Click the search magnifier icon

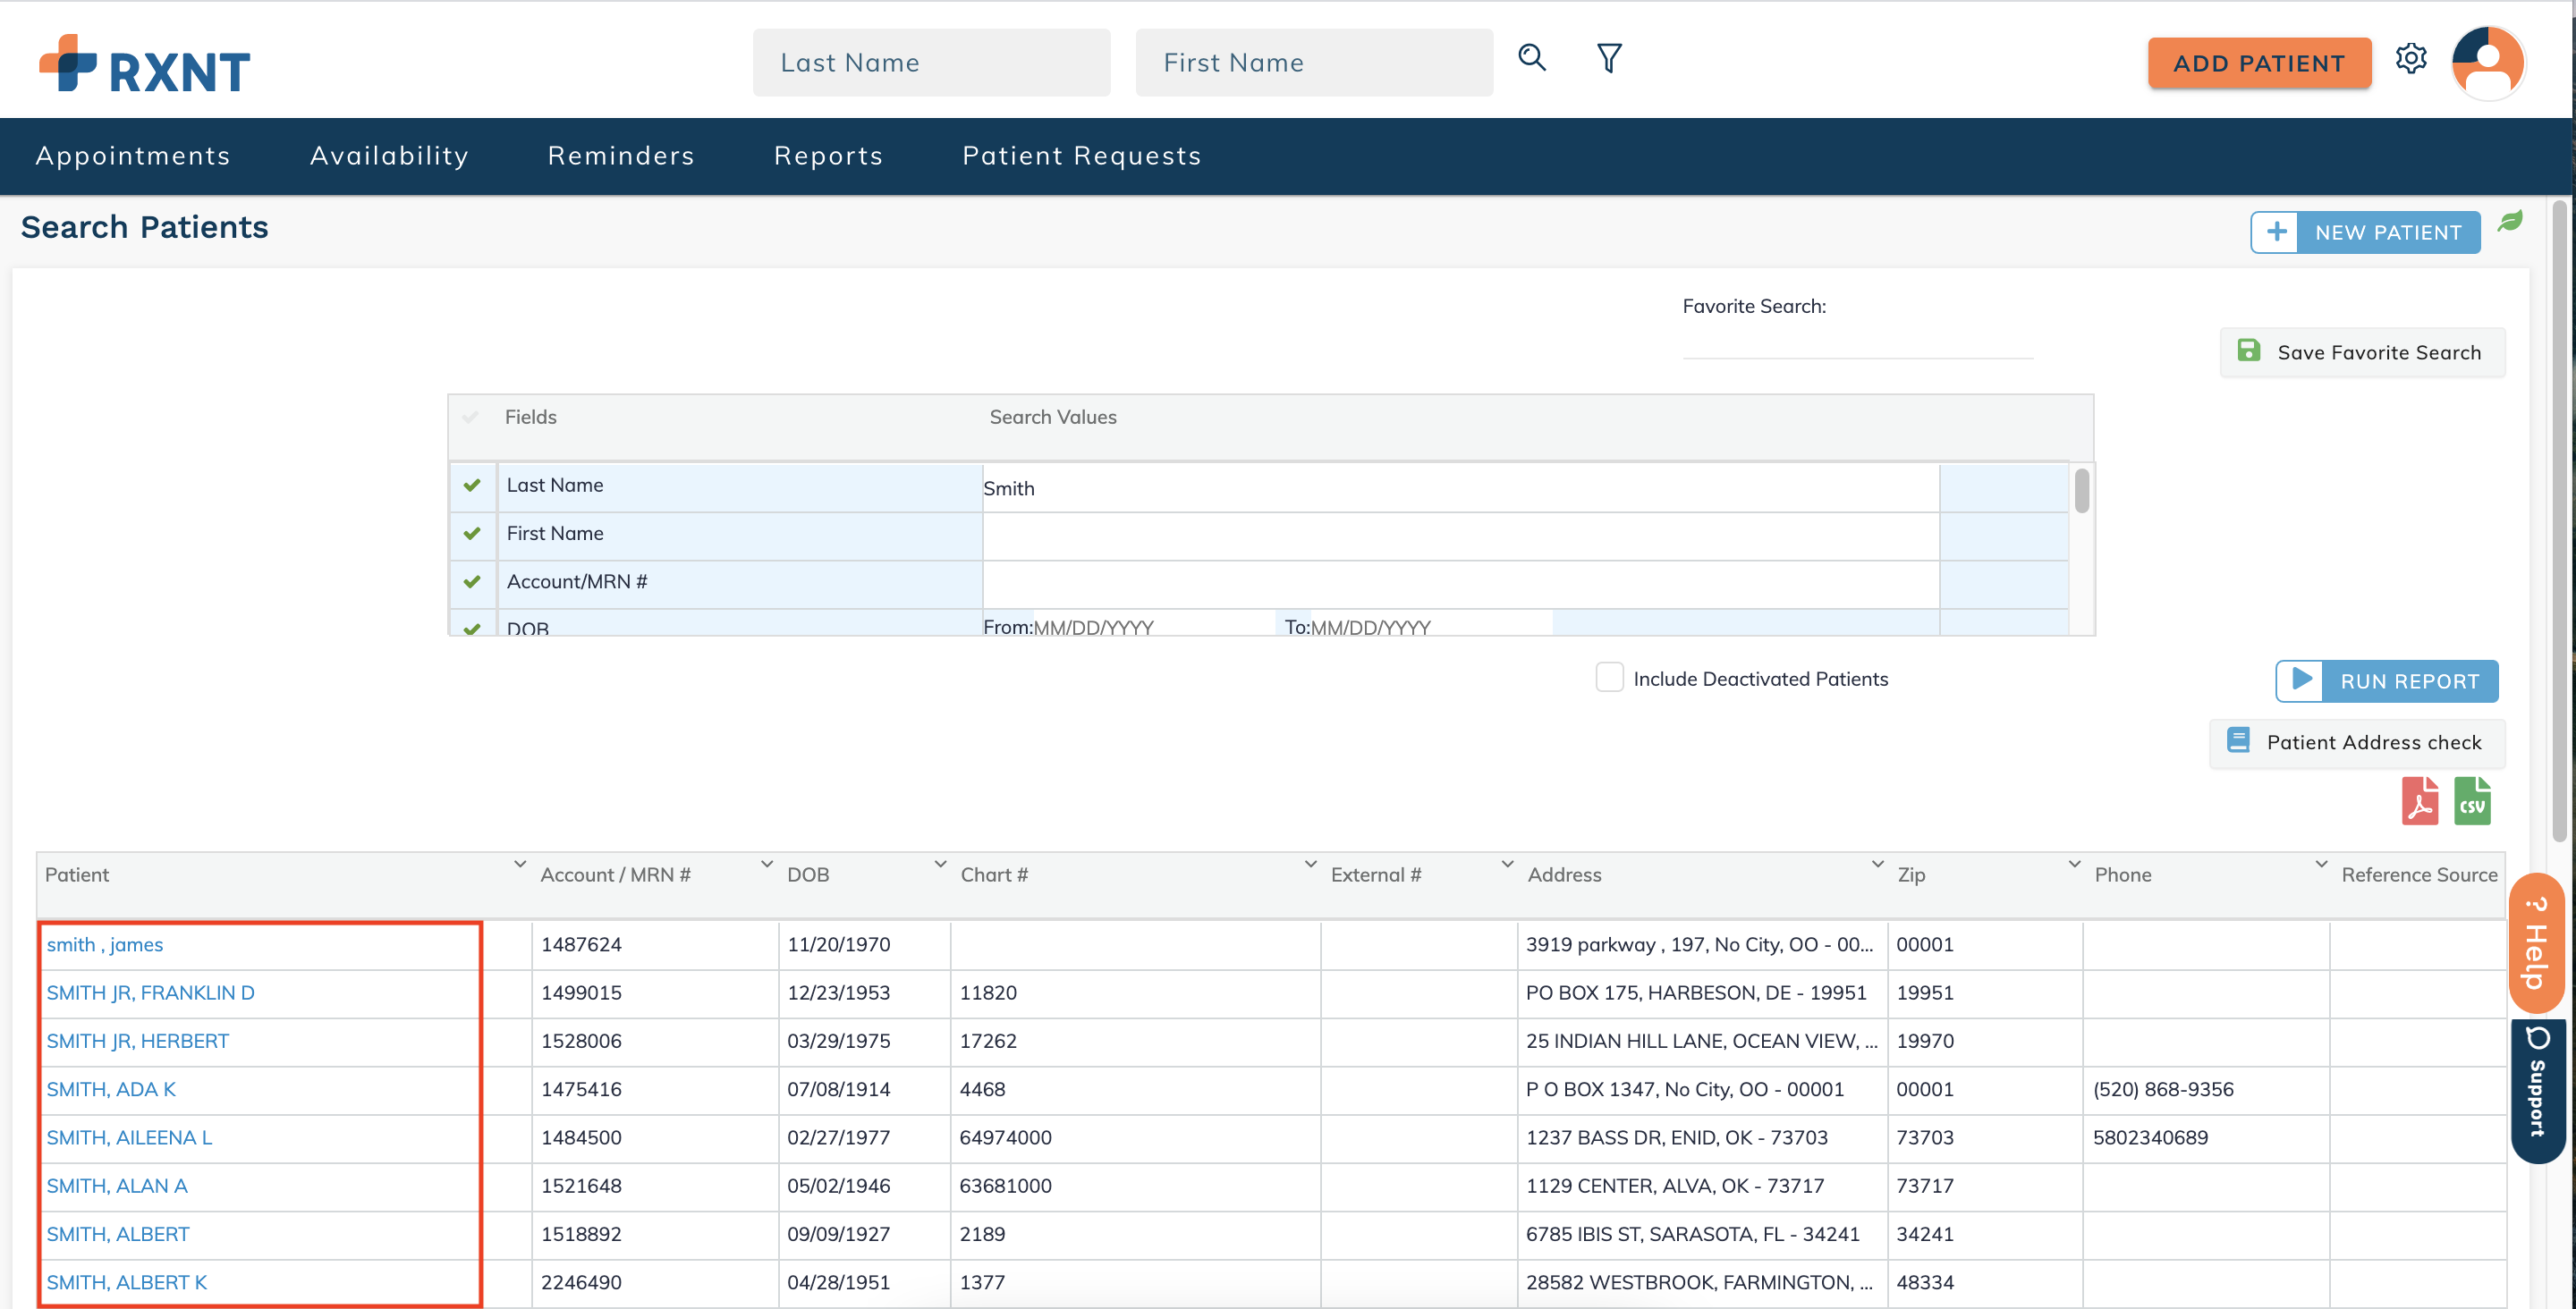[x=1531, y=58]
